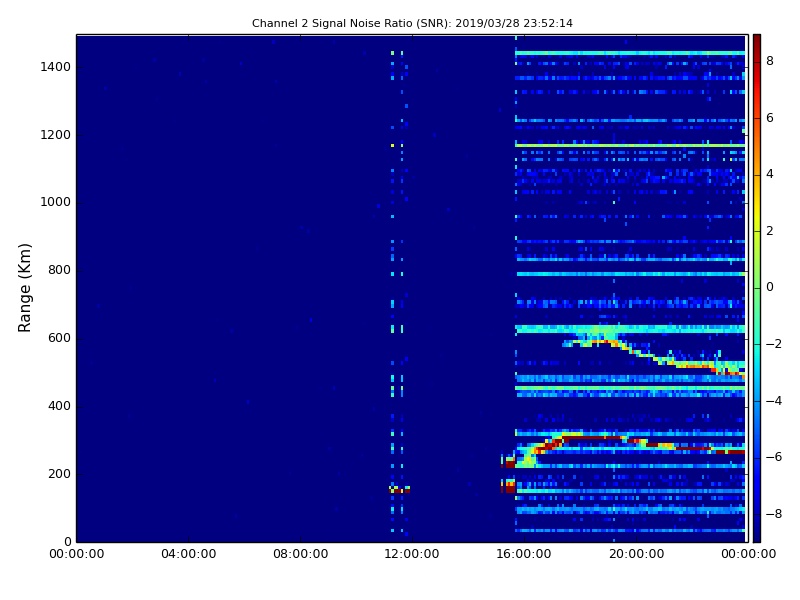800x600 pixels.
Task: Click the colorbar value −6 label
Action: [774, 457]
